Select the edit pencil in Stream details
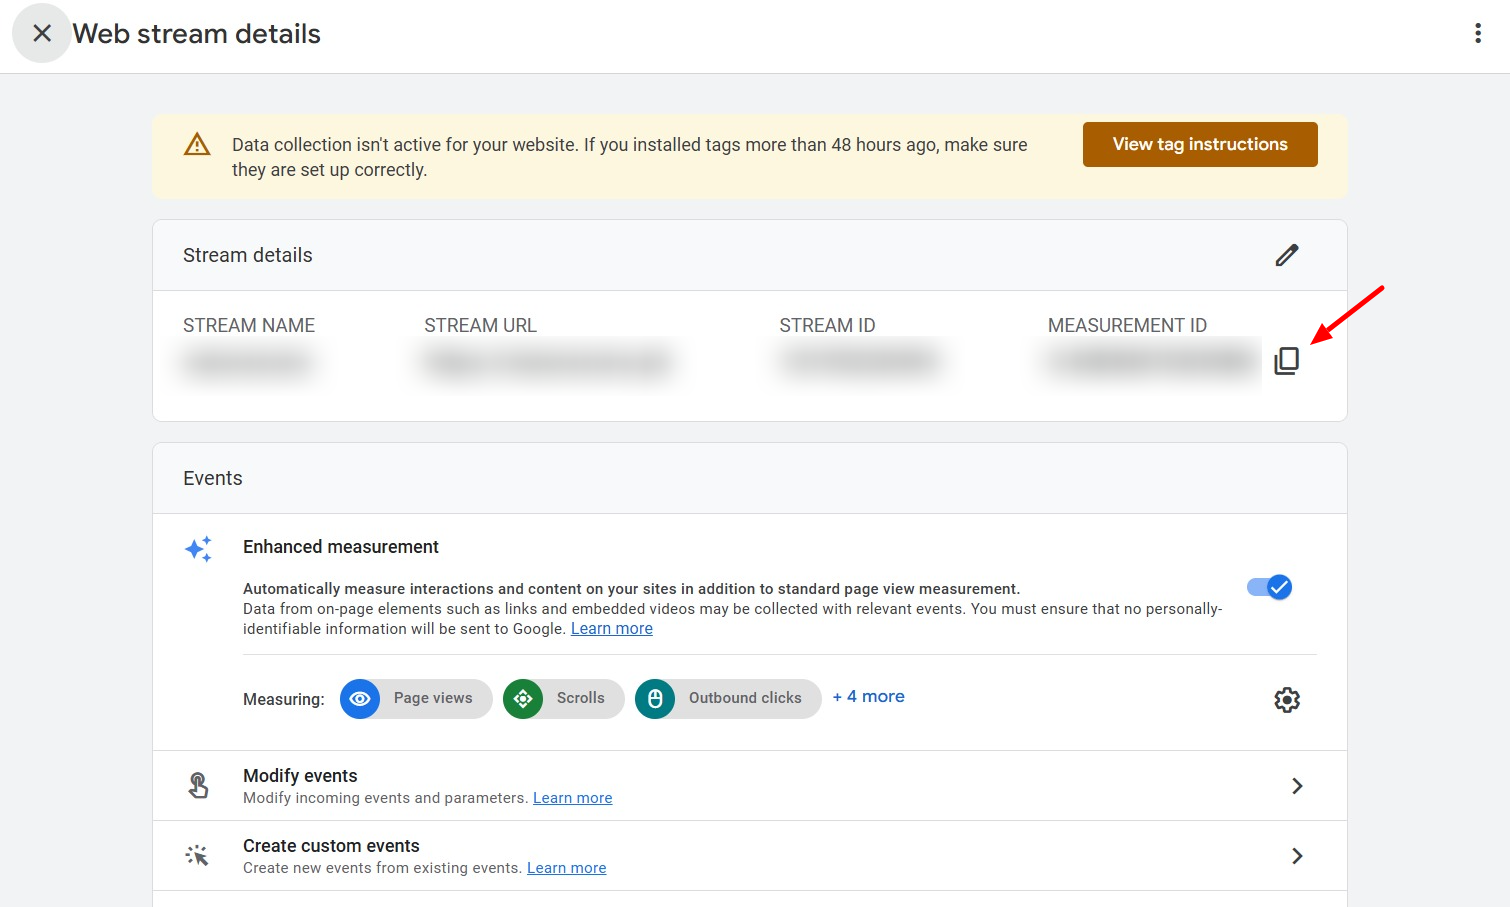This screenshot has height=907, width=1510. [1286, 255]
